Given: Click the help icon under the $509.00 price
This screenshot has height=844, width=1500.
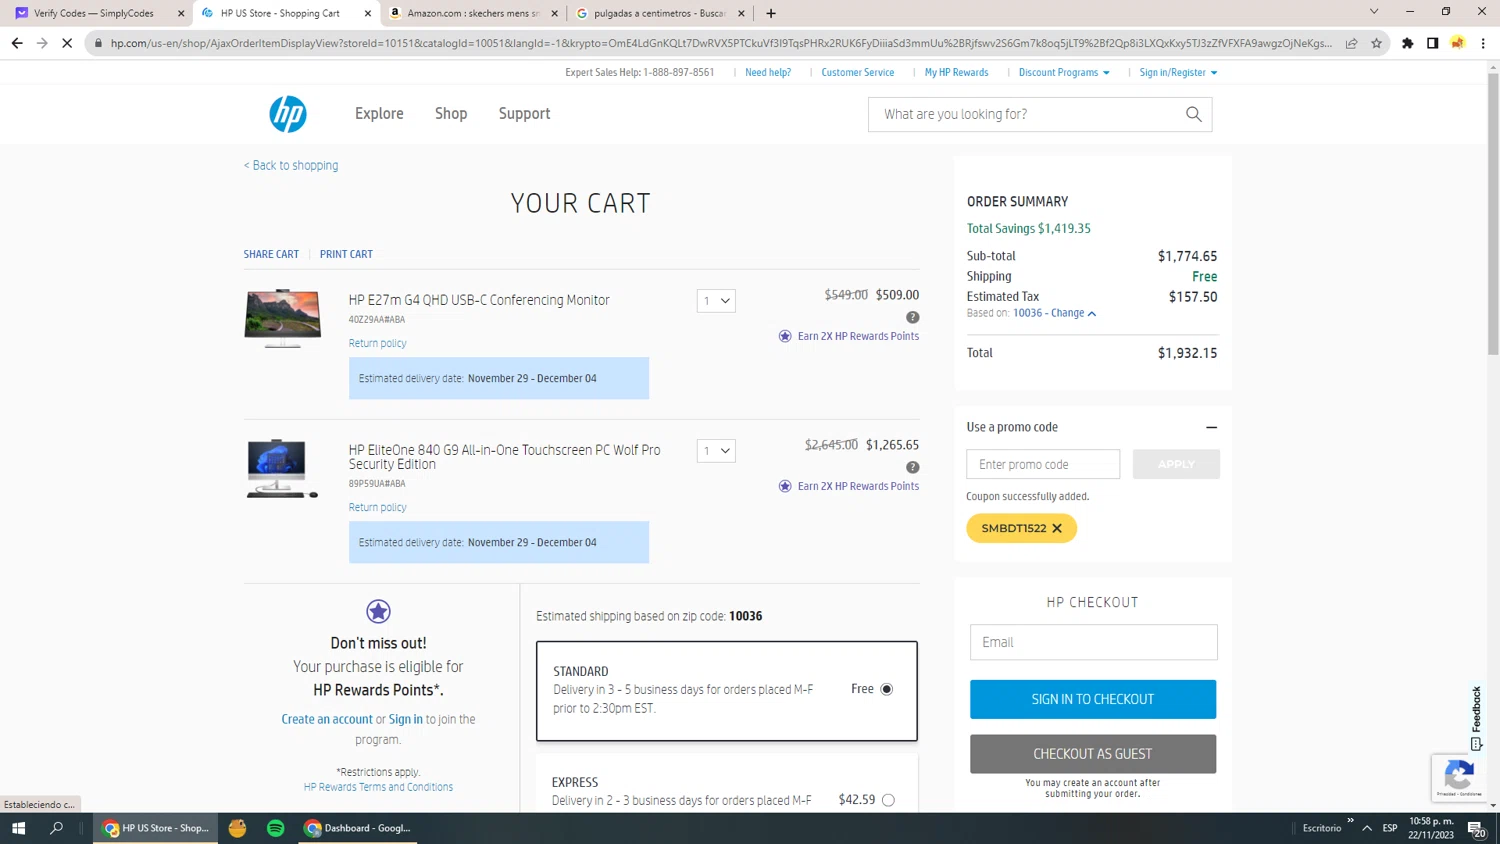Looking at the screenshot, I should pos(912,317).
